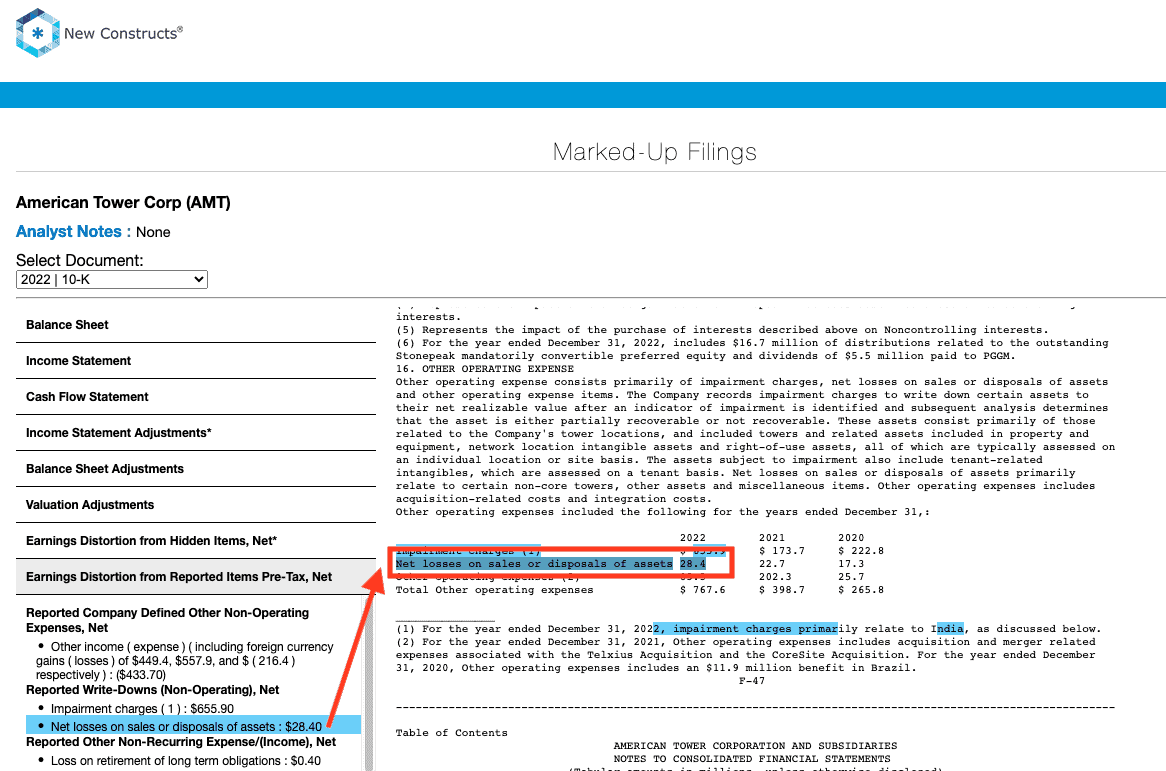The width and height of the screenshot is (1166, 771).
Task: Select Loss on retirement of long term obligations item
Action: click(x=186, y=761)
